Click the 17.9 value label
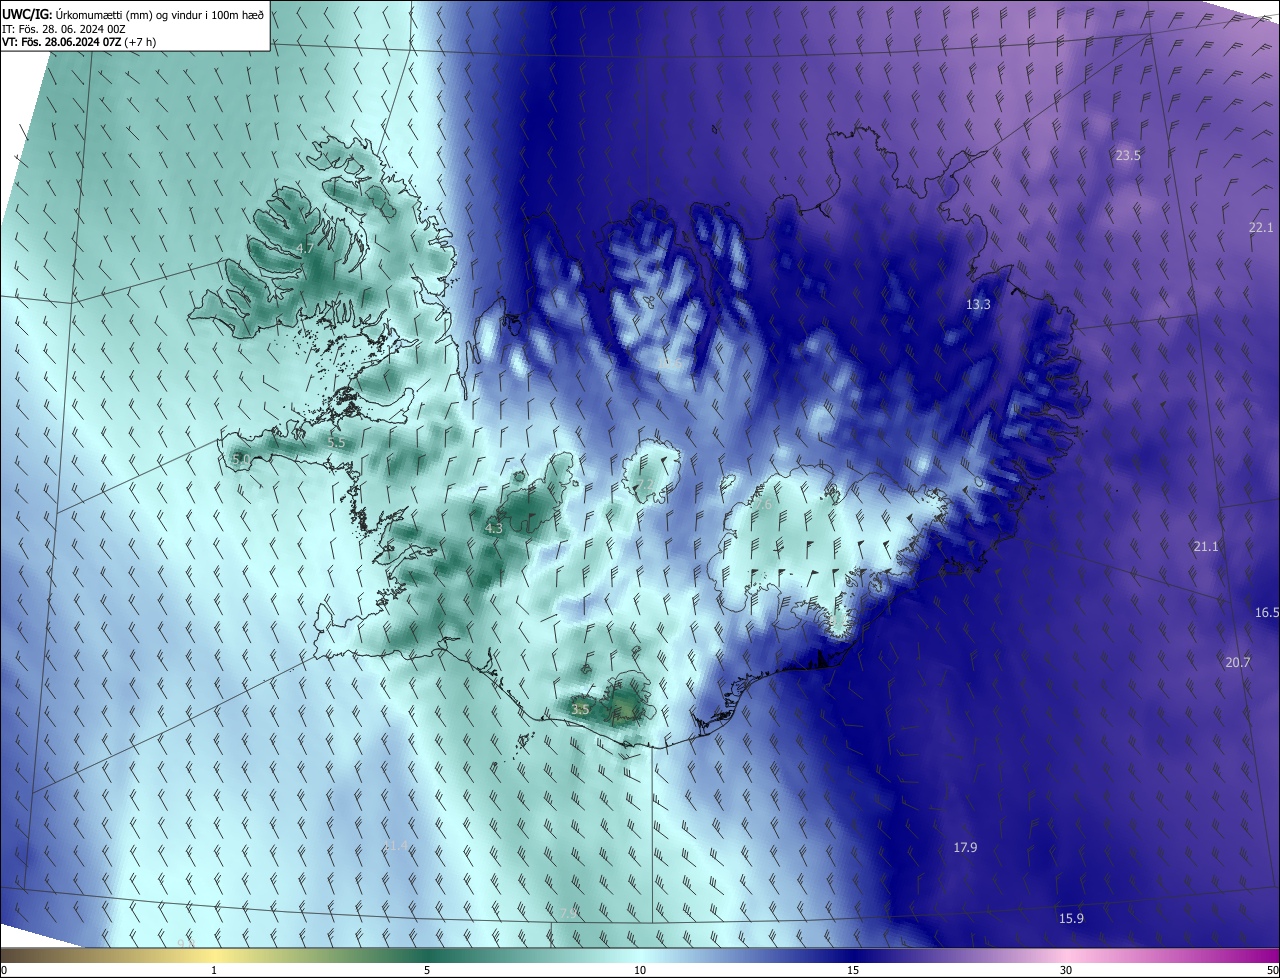1280x978 pixels. 965,847
